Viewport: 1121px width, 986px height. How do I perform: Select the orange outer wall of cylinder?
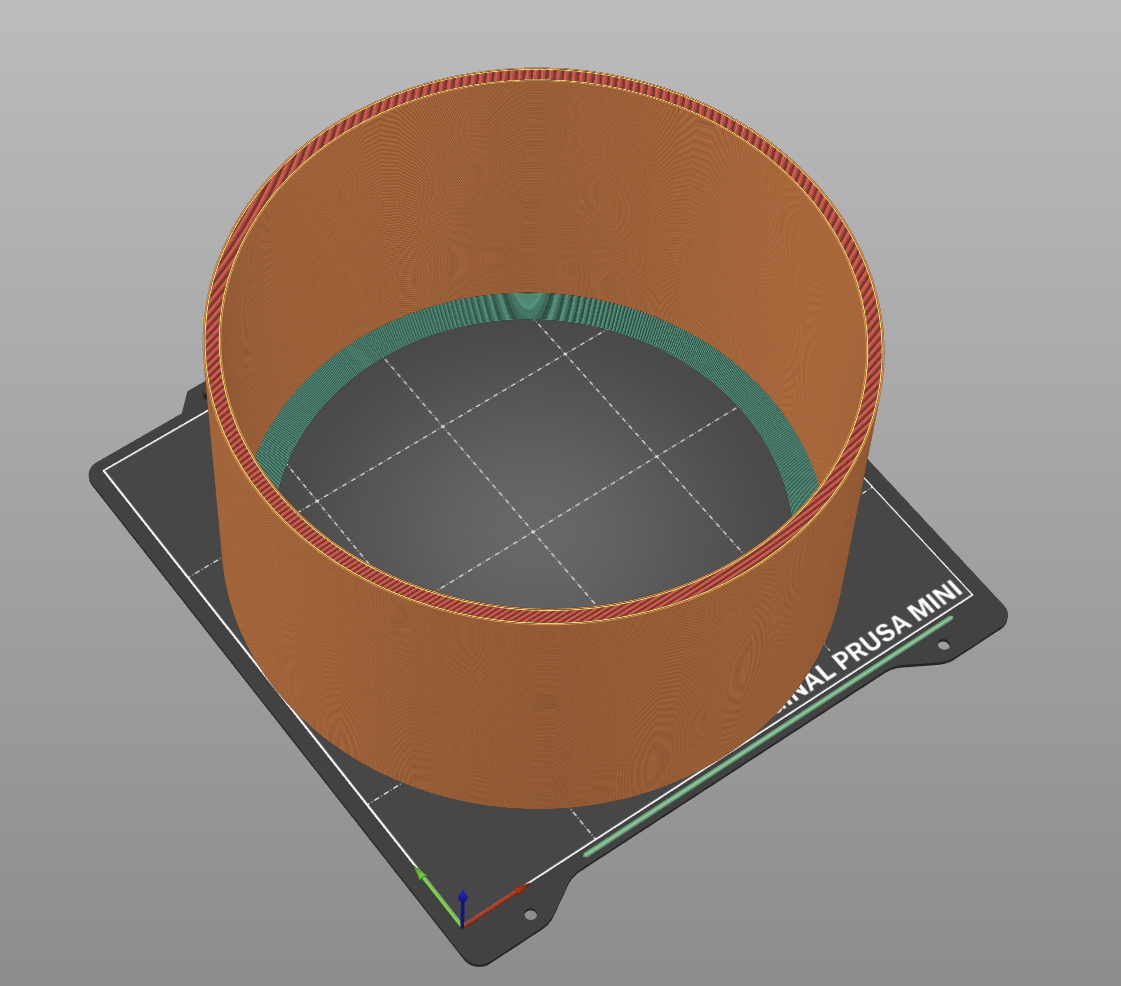coord(543,715)
